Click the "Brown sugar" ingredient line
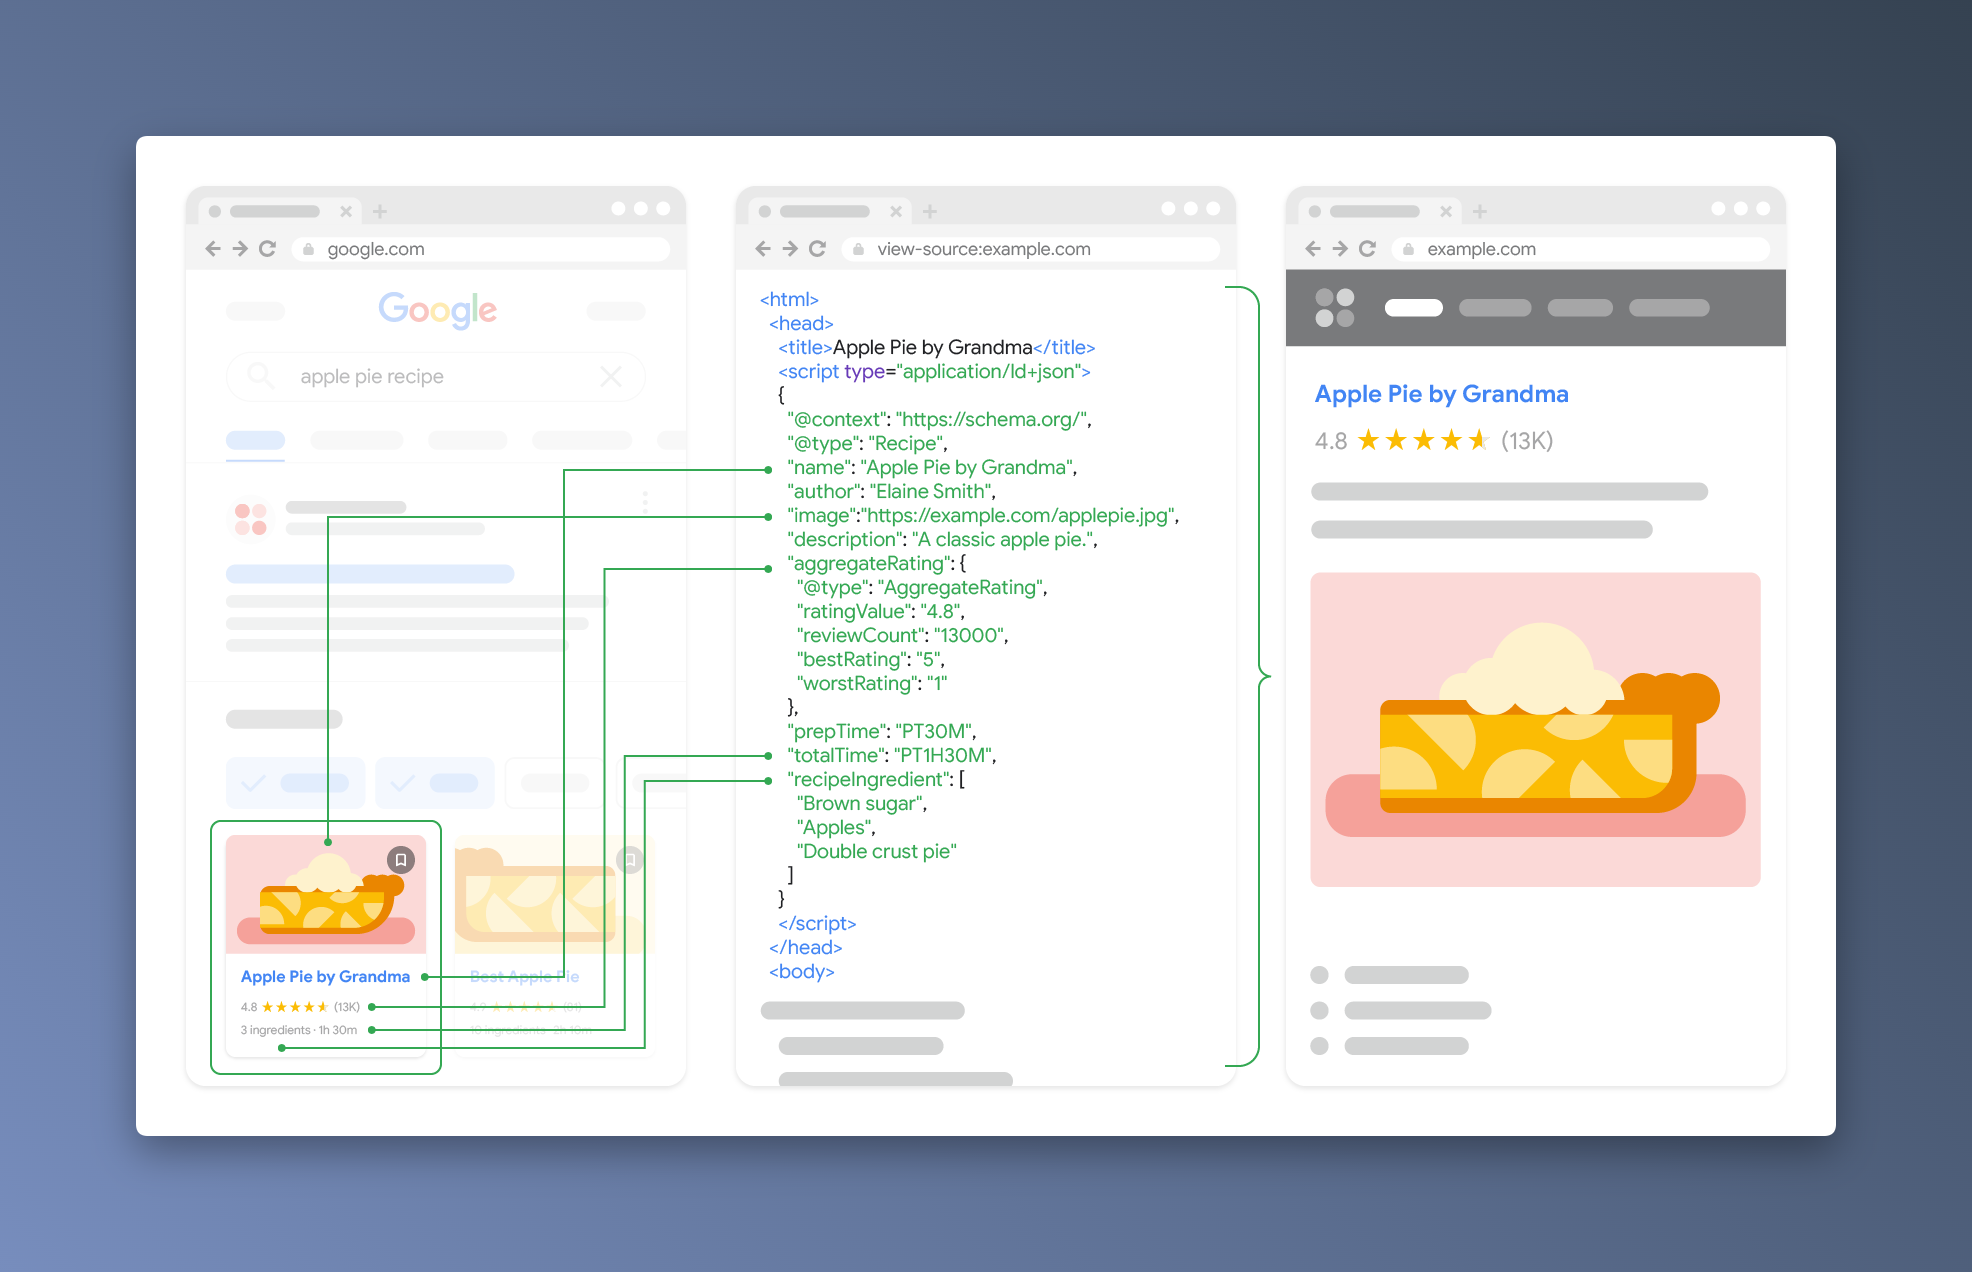1972x1272 pixels. (x=862, y=803)
